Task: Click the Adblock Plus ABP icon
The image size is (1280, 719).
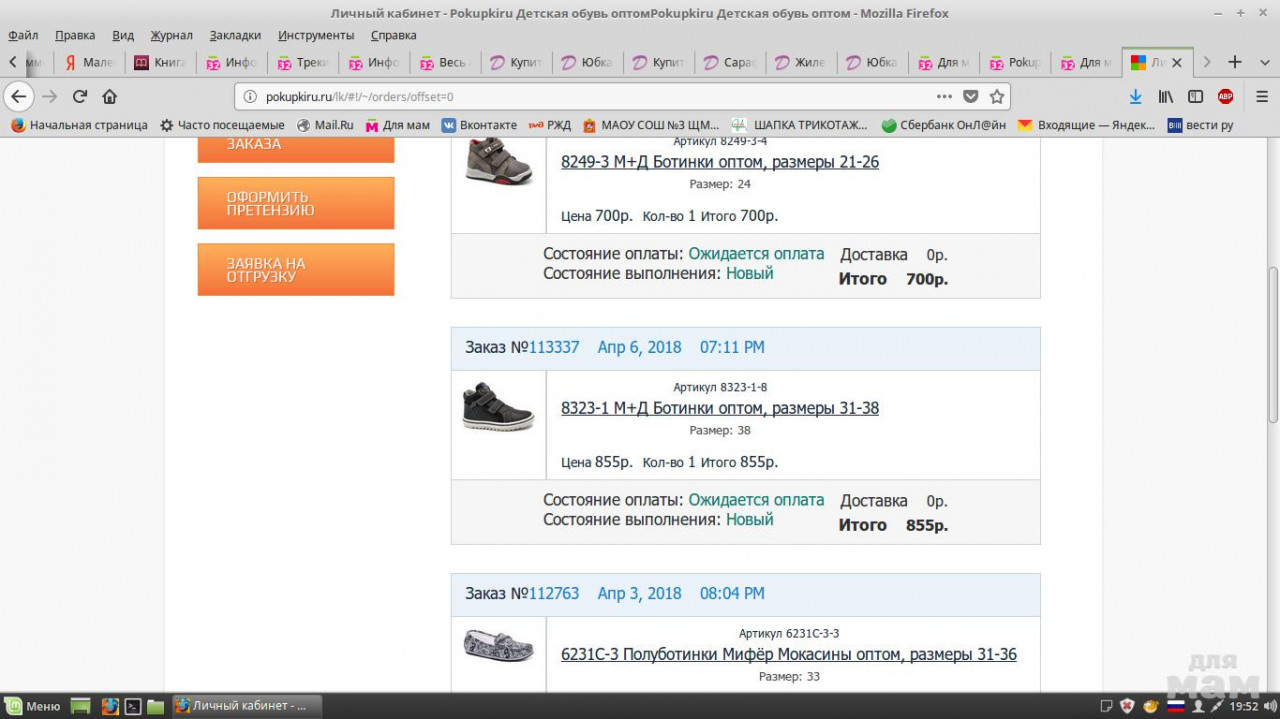Action: pos(1225,97)
